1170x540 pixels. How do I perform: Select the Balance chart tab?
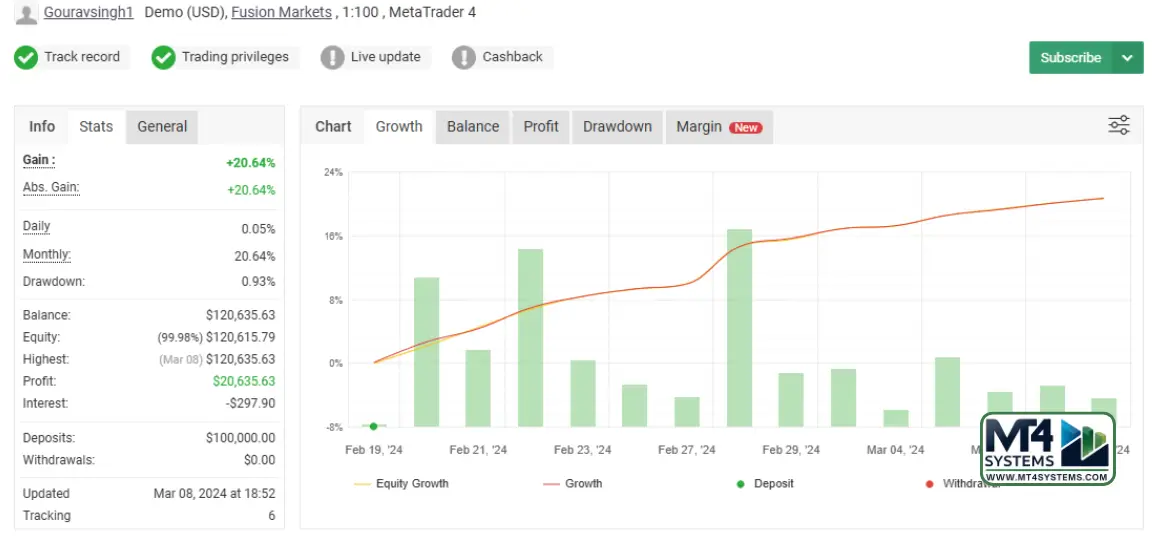[x=472, y=127]
